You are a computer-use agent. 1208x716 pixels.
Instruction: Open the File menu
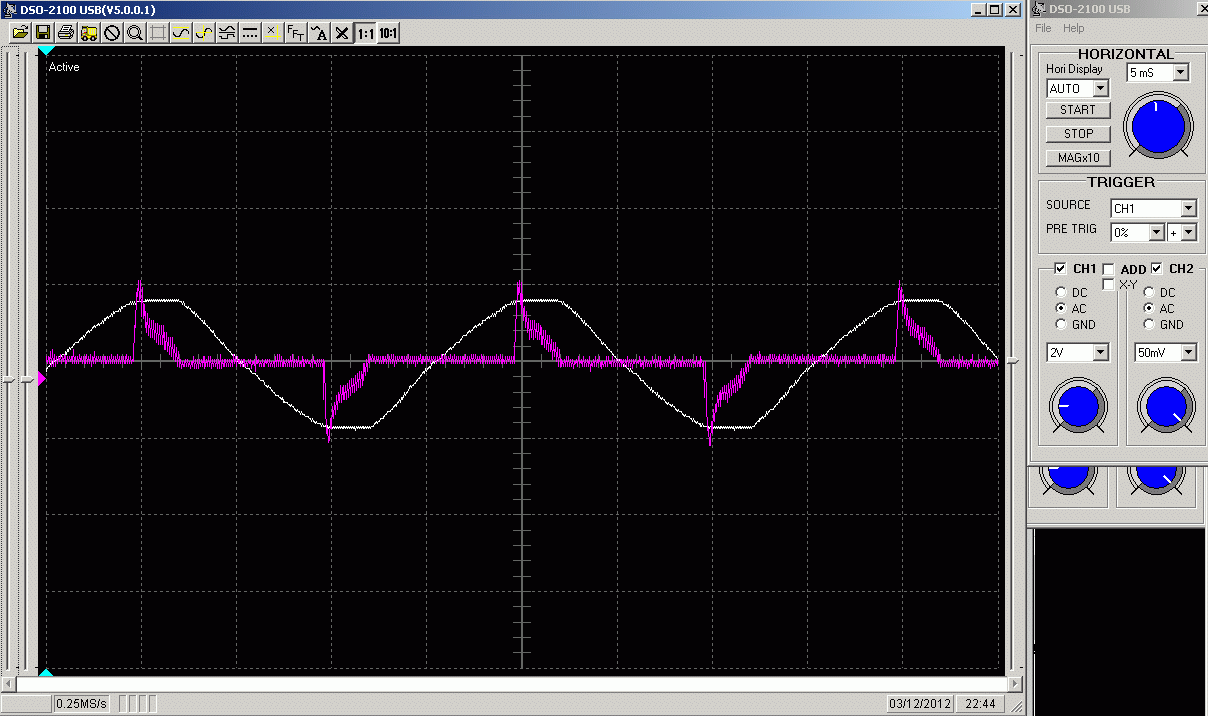[1043, 28]
